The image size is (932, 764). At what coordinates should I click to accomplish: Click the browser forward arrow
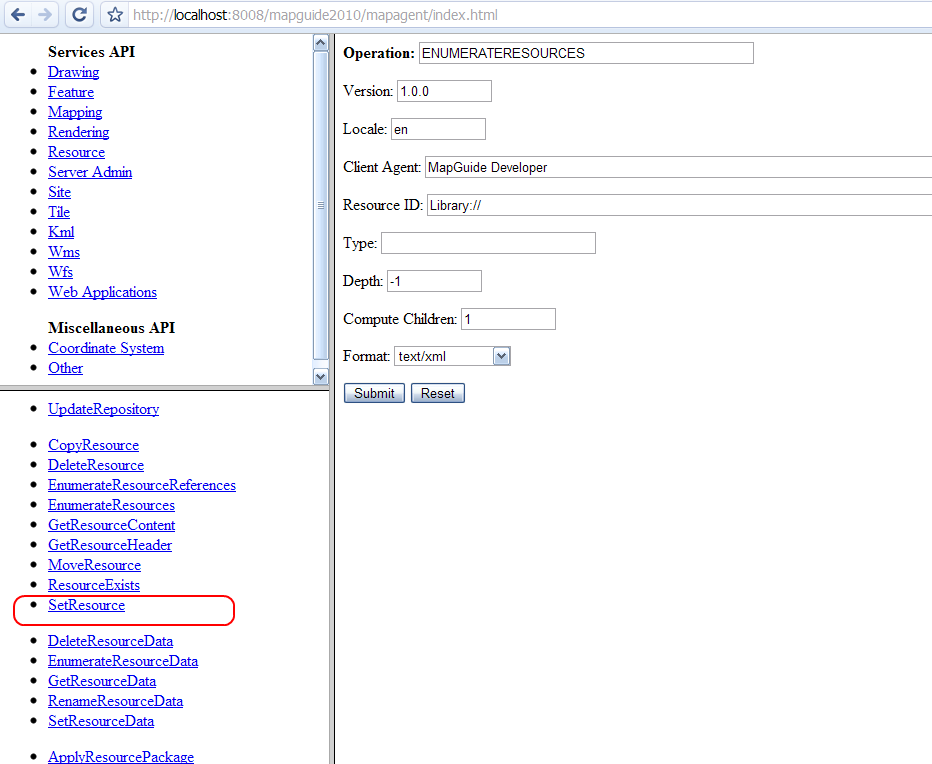(x=45, y=15)
